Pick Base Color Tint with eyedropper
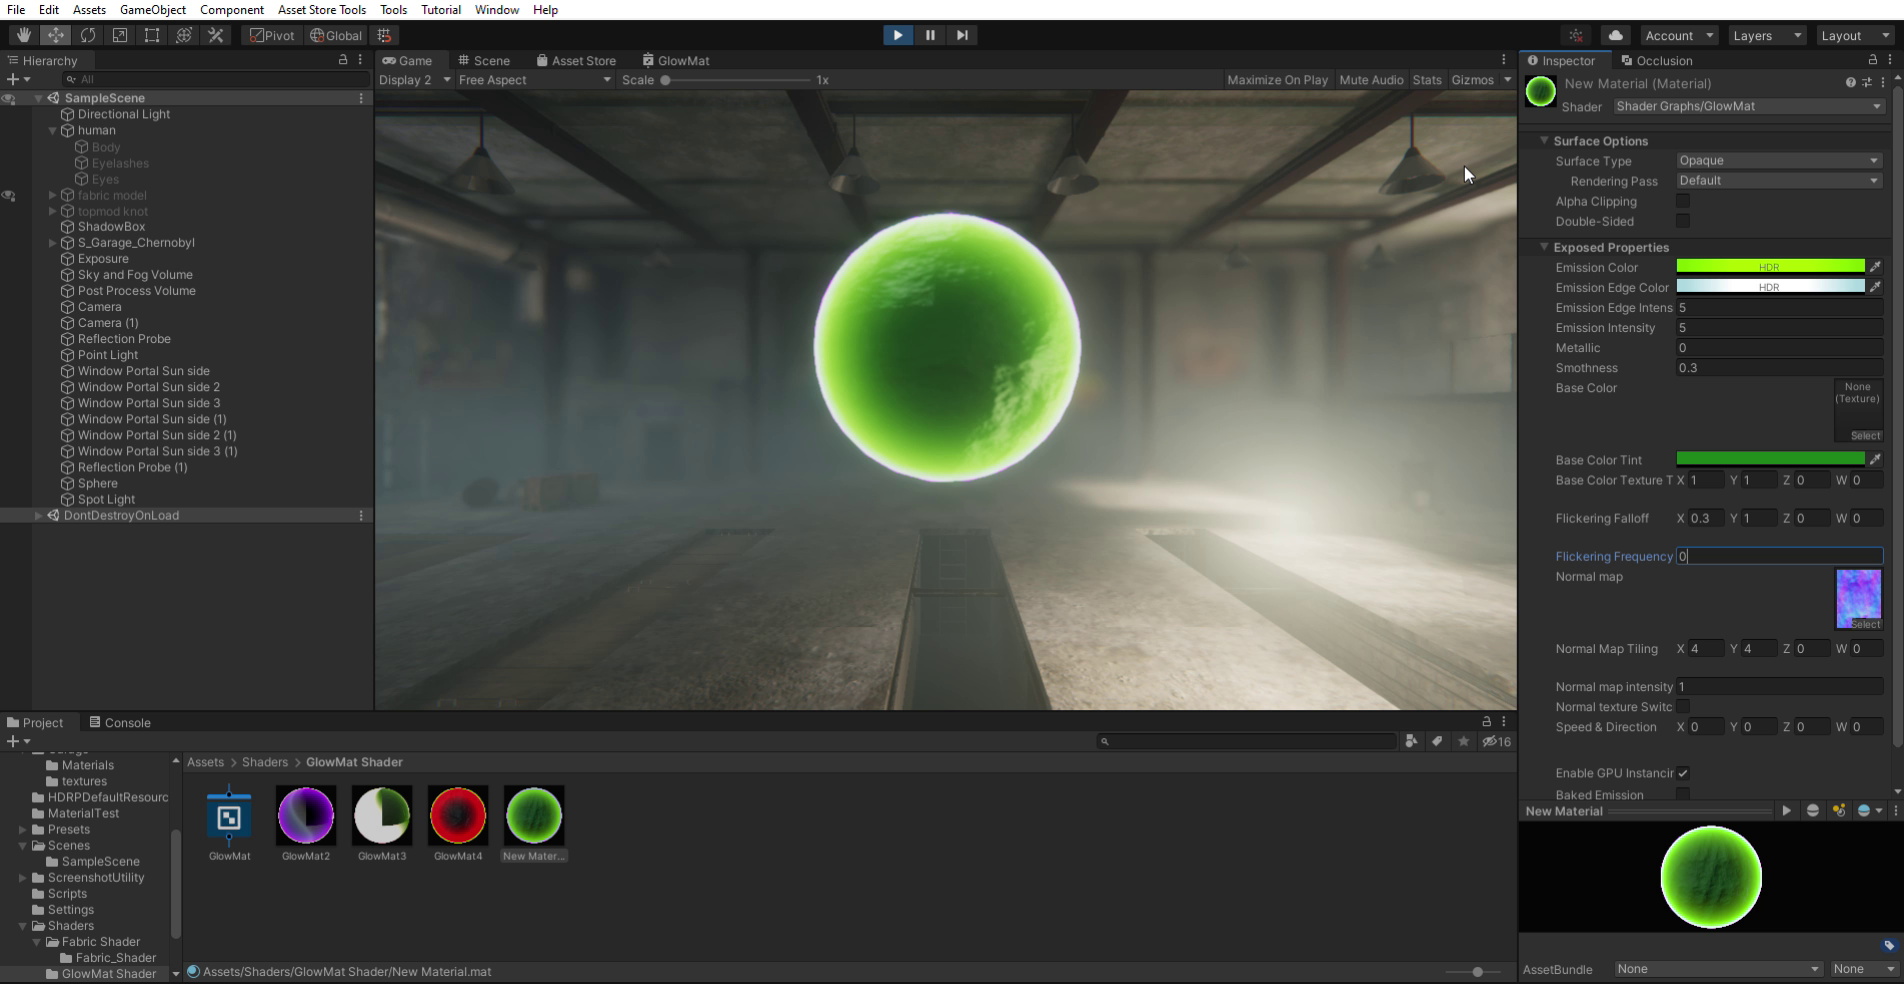Image resolution: width=1904 pixels, height=984 pixels. pyautogui.click(x=1875, y=459)
